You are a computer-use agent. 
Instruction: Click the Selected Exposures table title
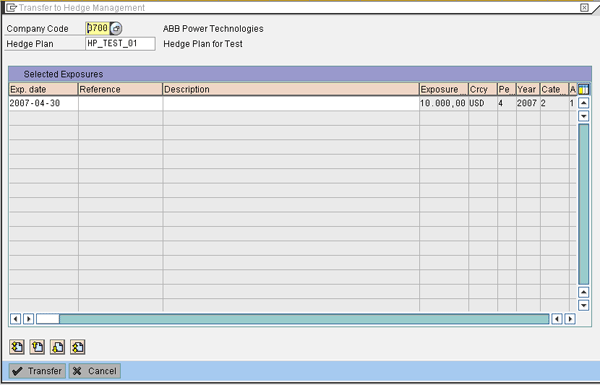pos(64,74)
